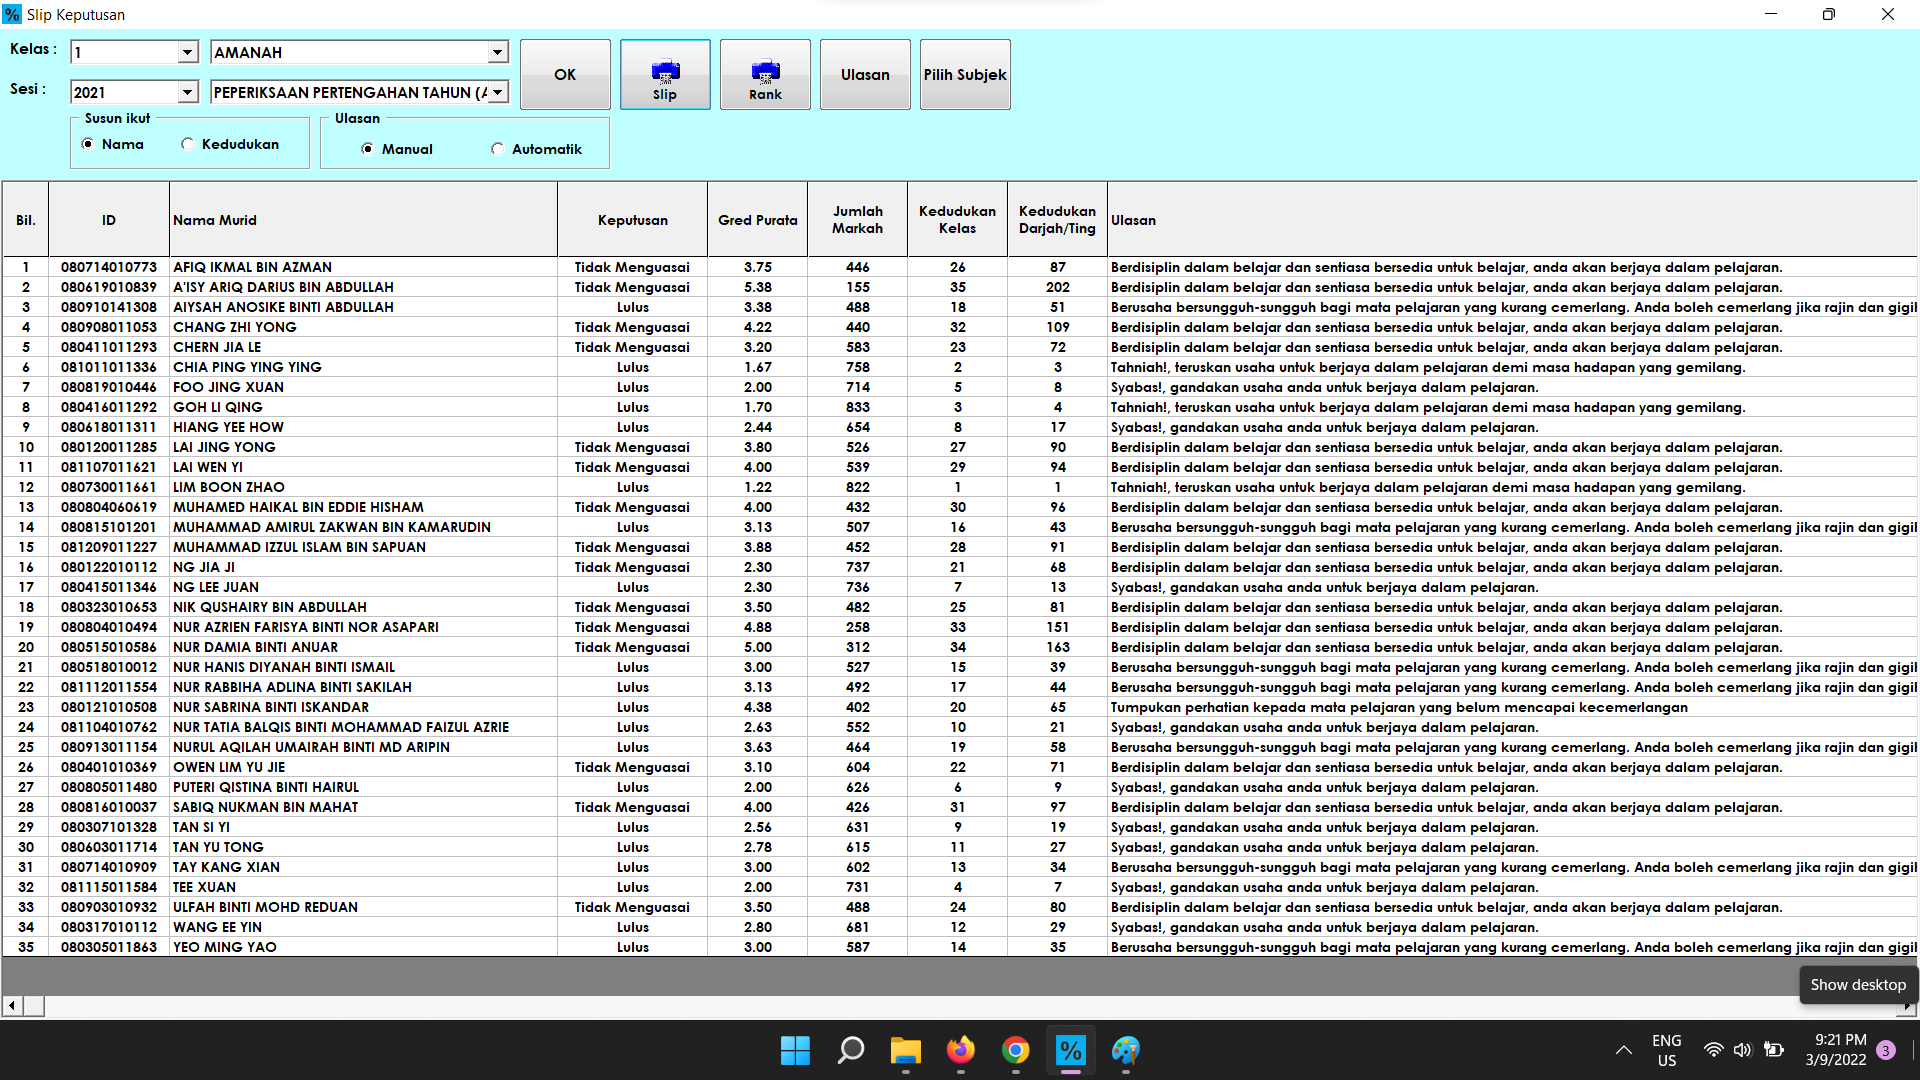Expand the Kelas number dropdown
The height and width of the screenshot is (1080, 1920).
[187, 52]
